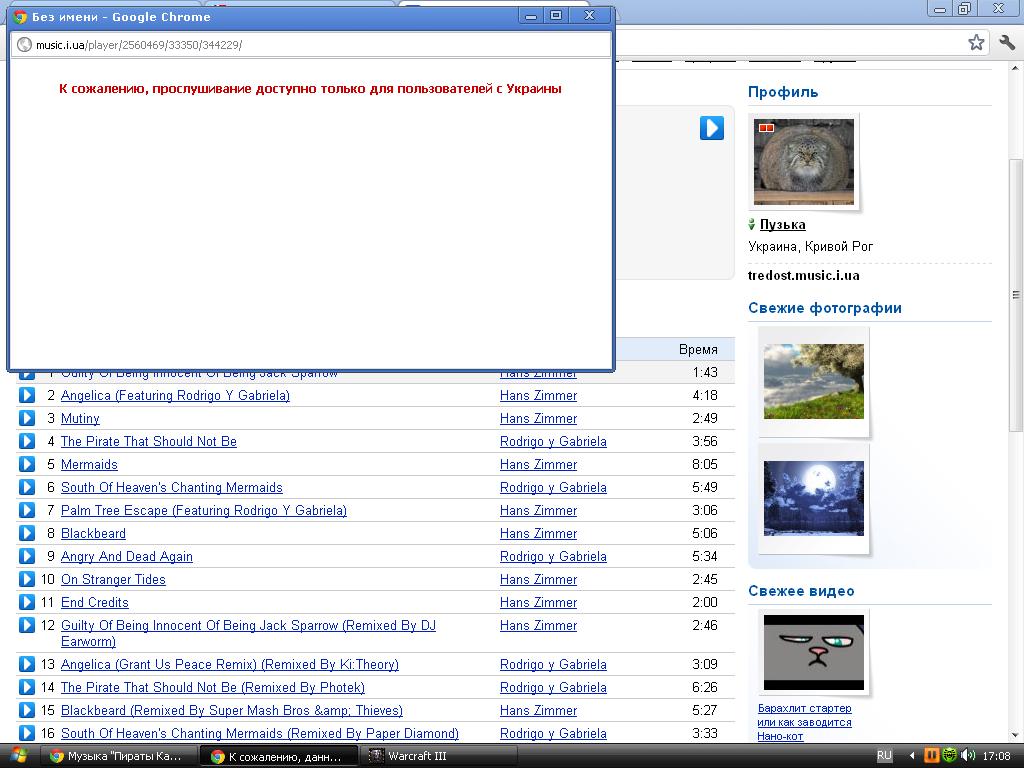
Task: Play track 4 The Pirate That Should Not Be
Action: 27,441
